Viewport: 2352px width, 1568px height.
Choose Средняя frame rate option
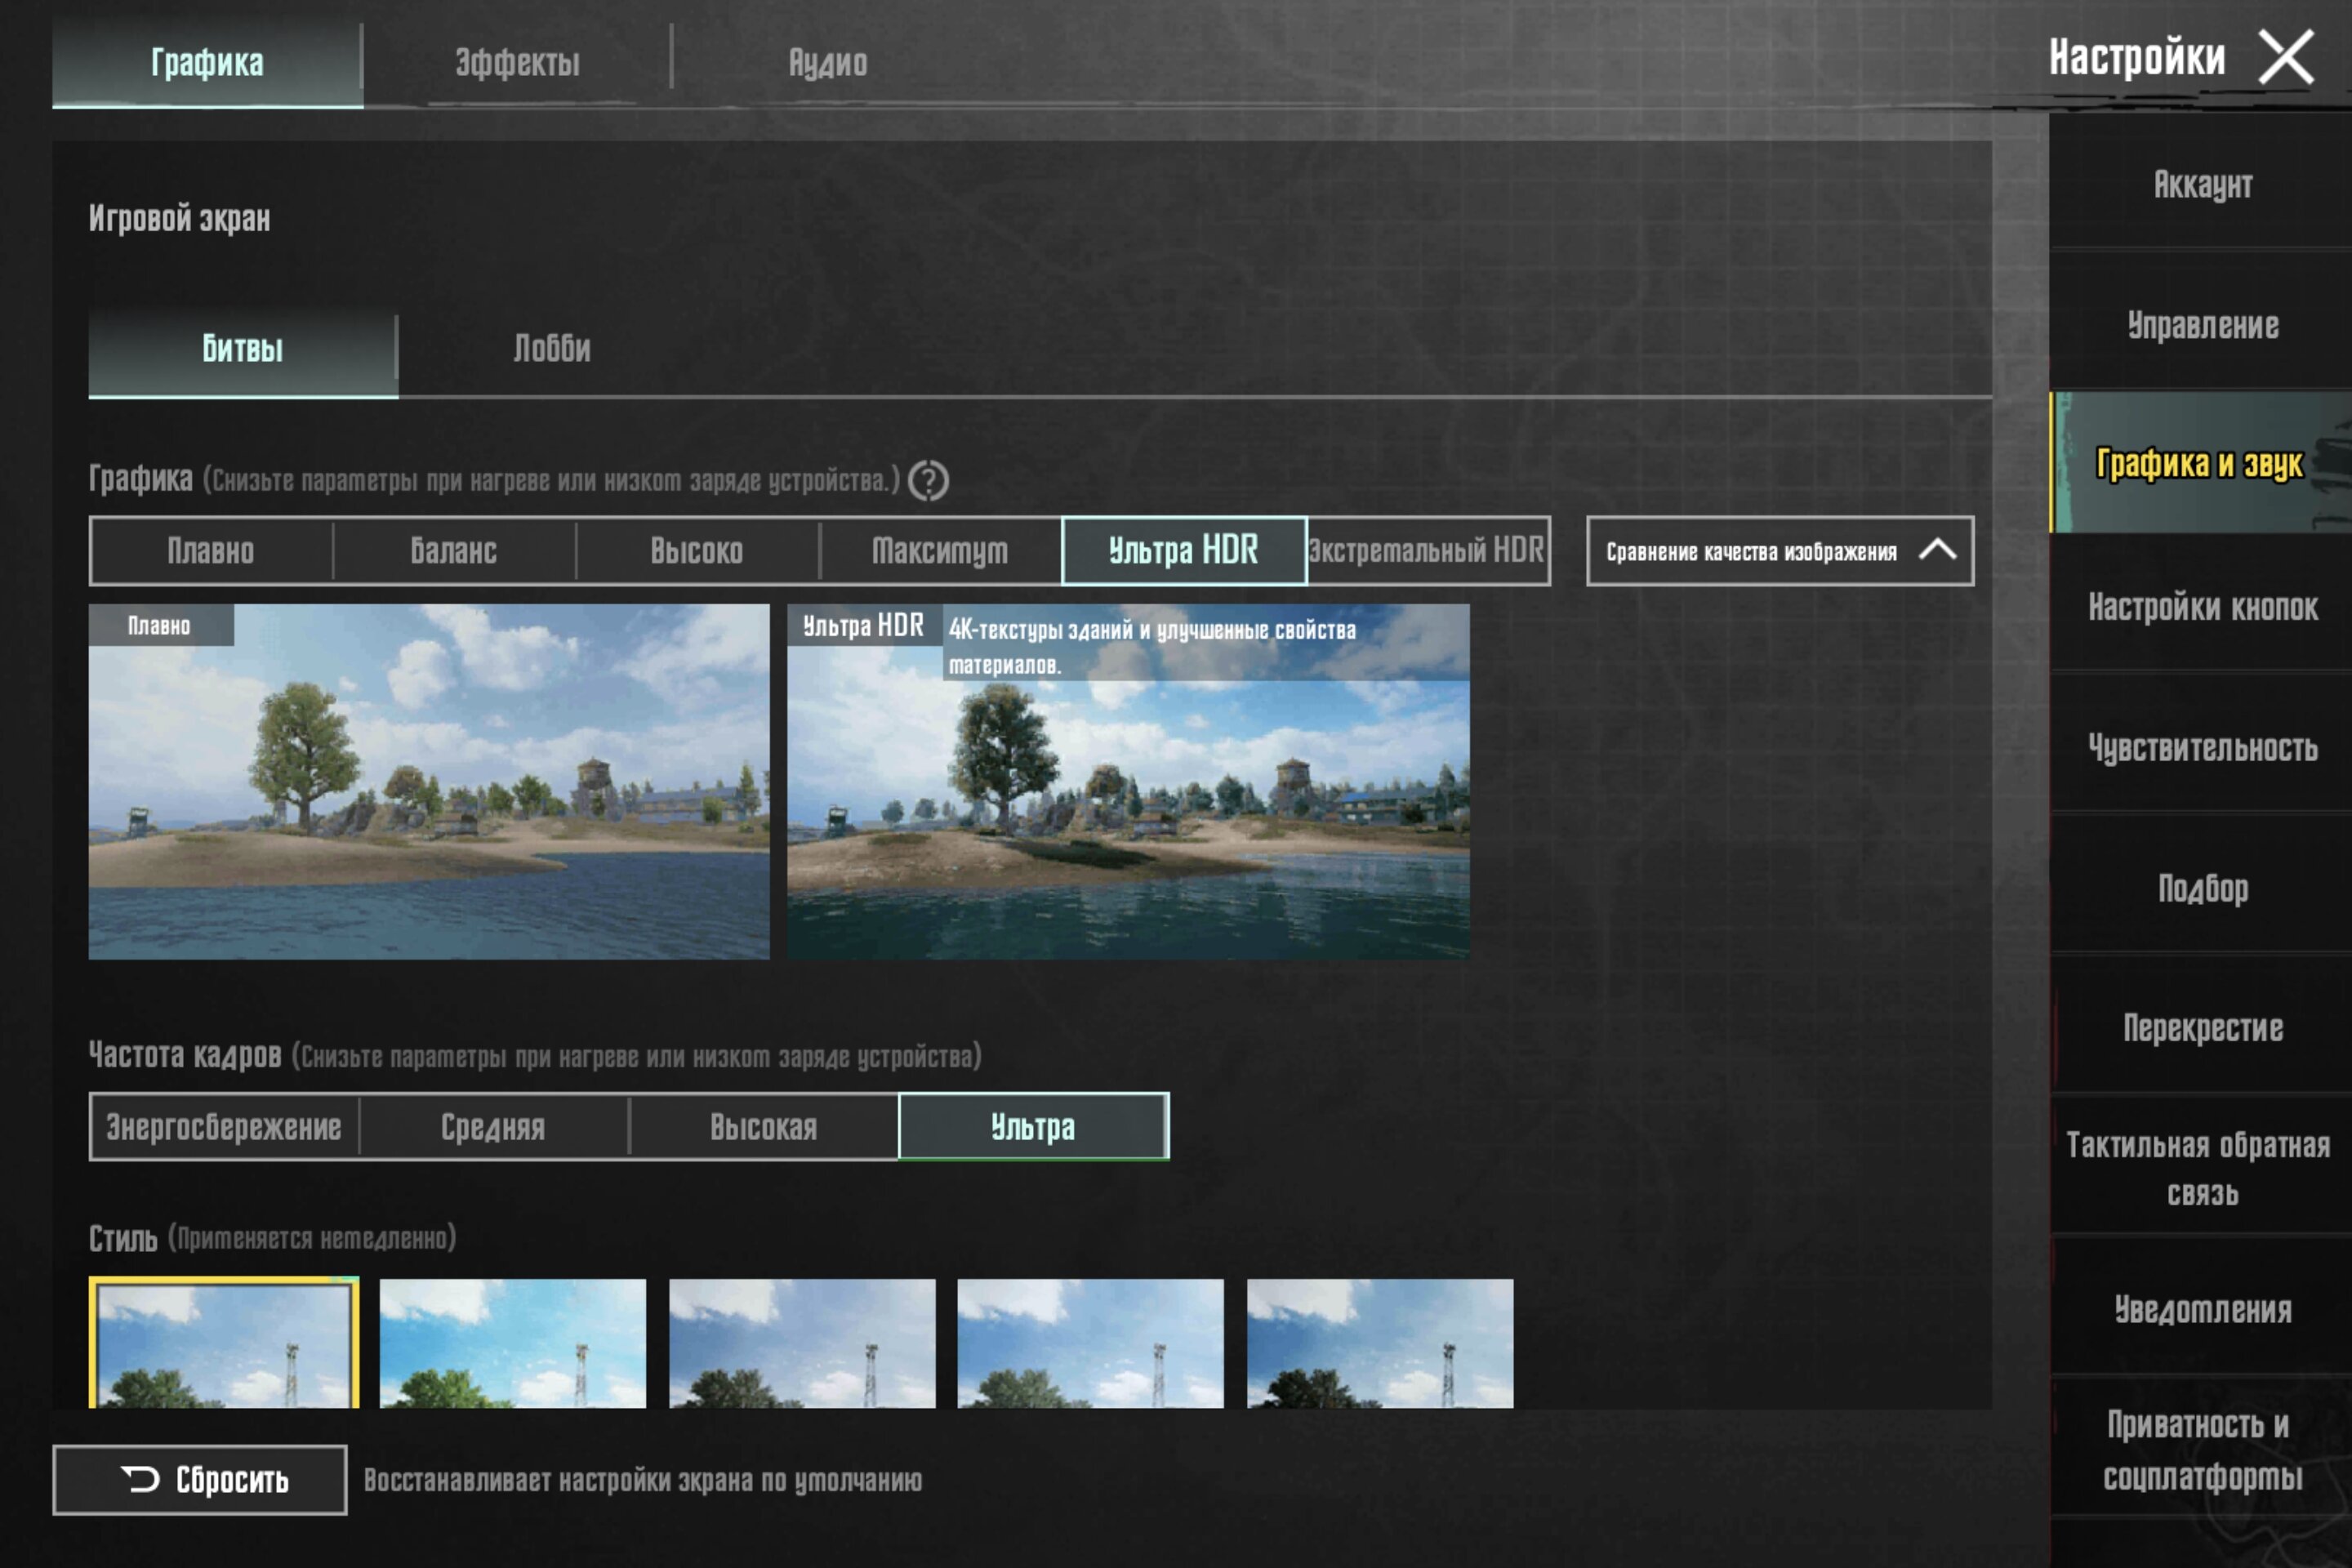[494, 1127]
